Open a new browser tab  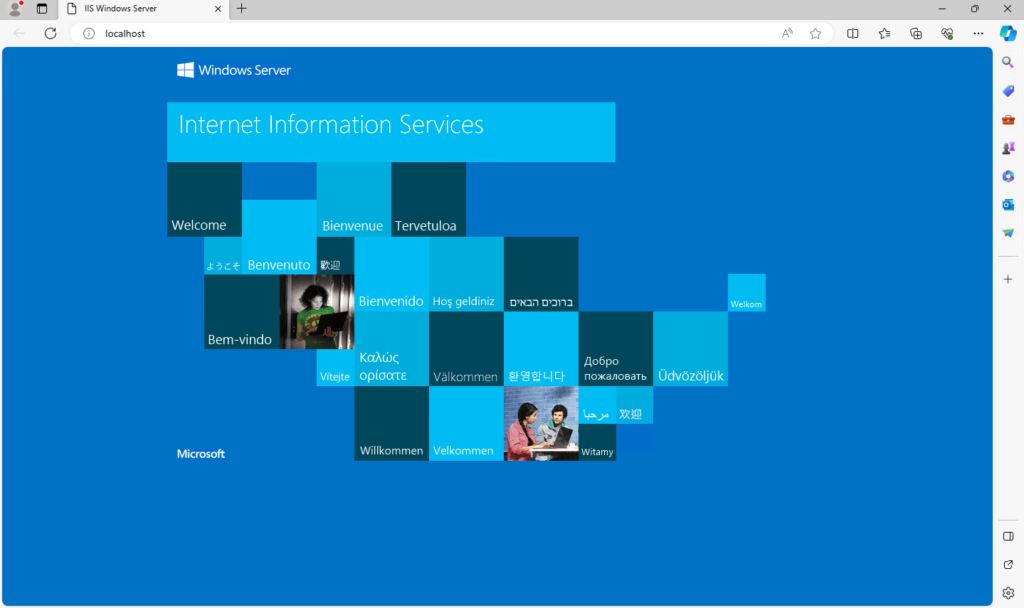[x=241, y=9]
